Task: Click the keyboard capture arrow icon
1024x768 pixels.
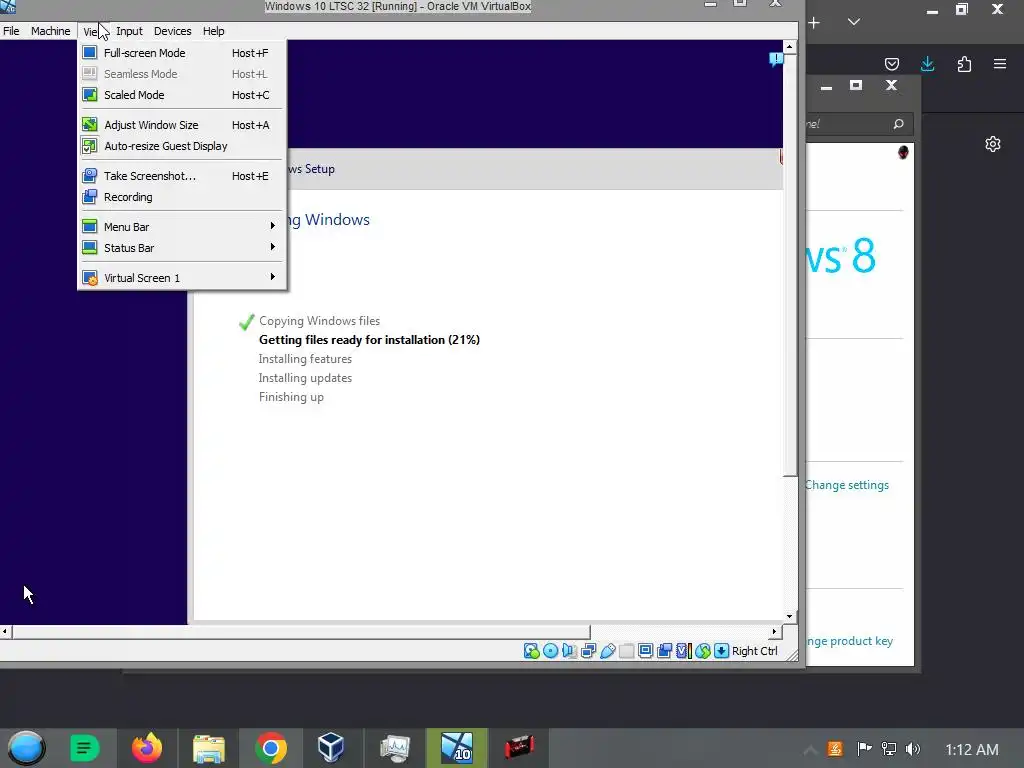Action: (x=722, y=650)
